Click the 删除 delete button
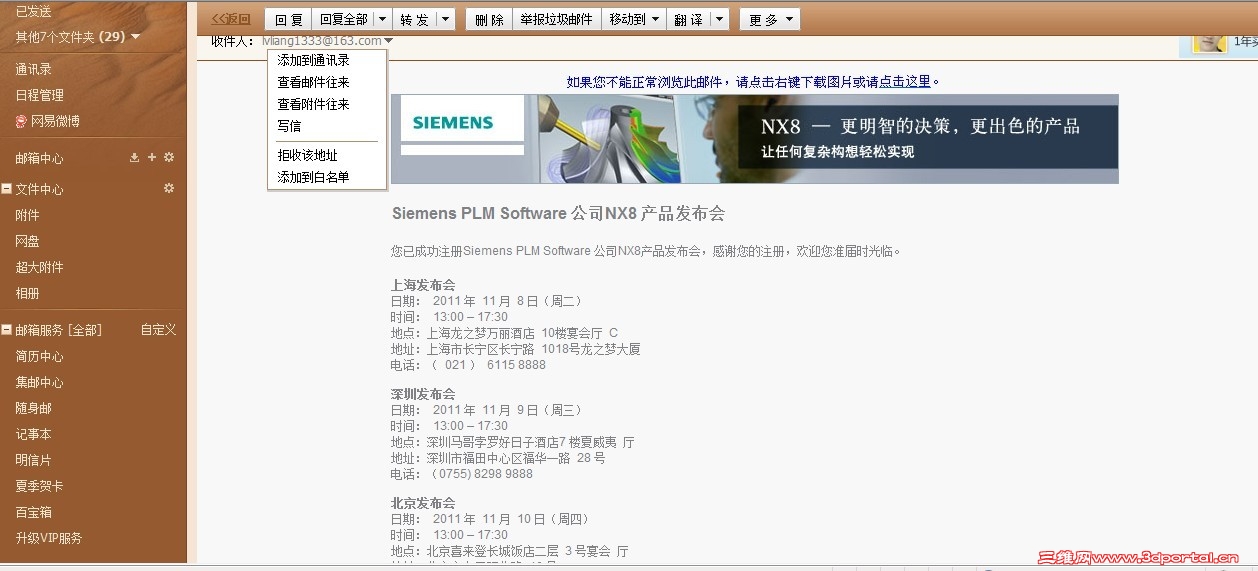The image size is (1258, 571). pyautogui.click(x=489, y=19)
